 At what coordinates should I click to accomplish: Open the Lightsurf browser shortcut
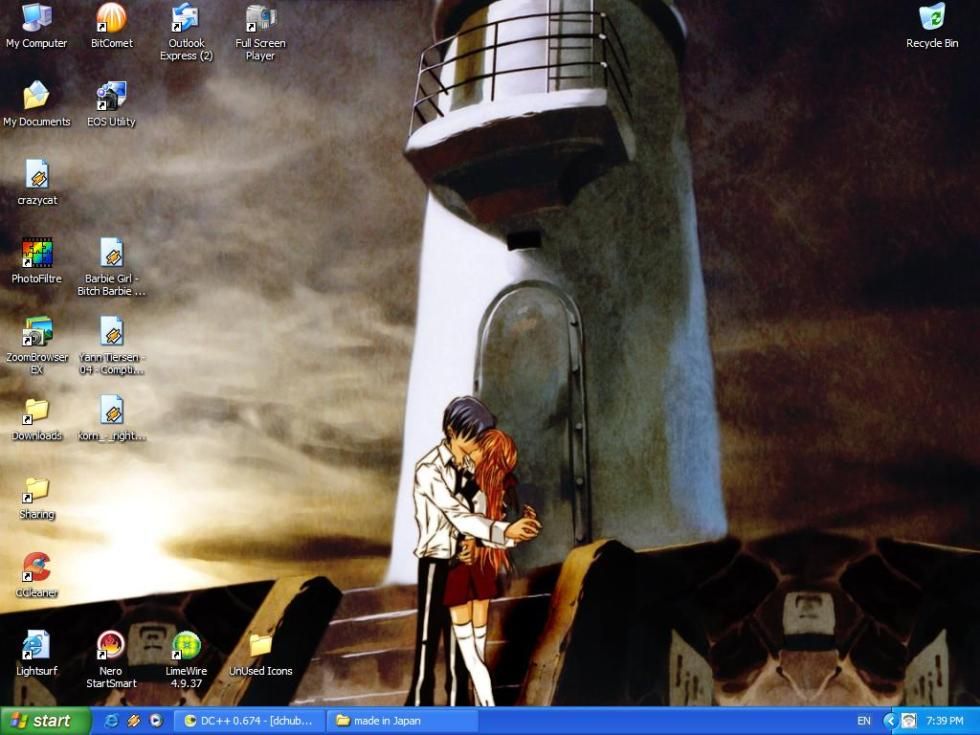pos(37,654)
